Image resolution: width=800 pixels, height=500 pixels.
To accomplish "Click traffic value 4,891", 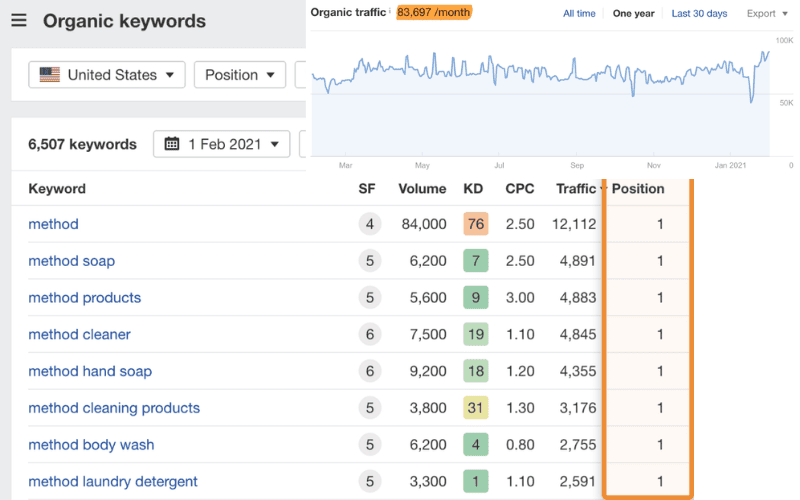I will pyautogui.click(x=578, y=261).
